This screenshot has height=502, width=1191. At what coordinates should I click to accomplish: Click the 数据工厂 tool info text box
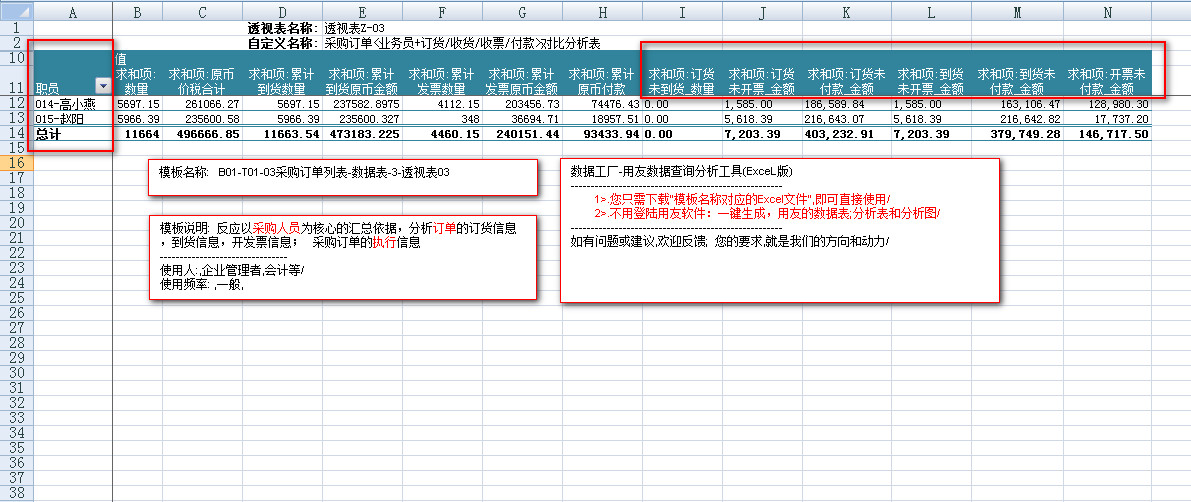[x=779, y=230]
